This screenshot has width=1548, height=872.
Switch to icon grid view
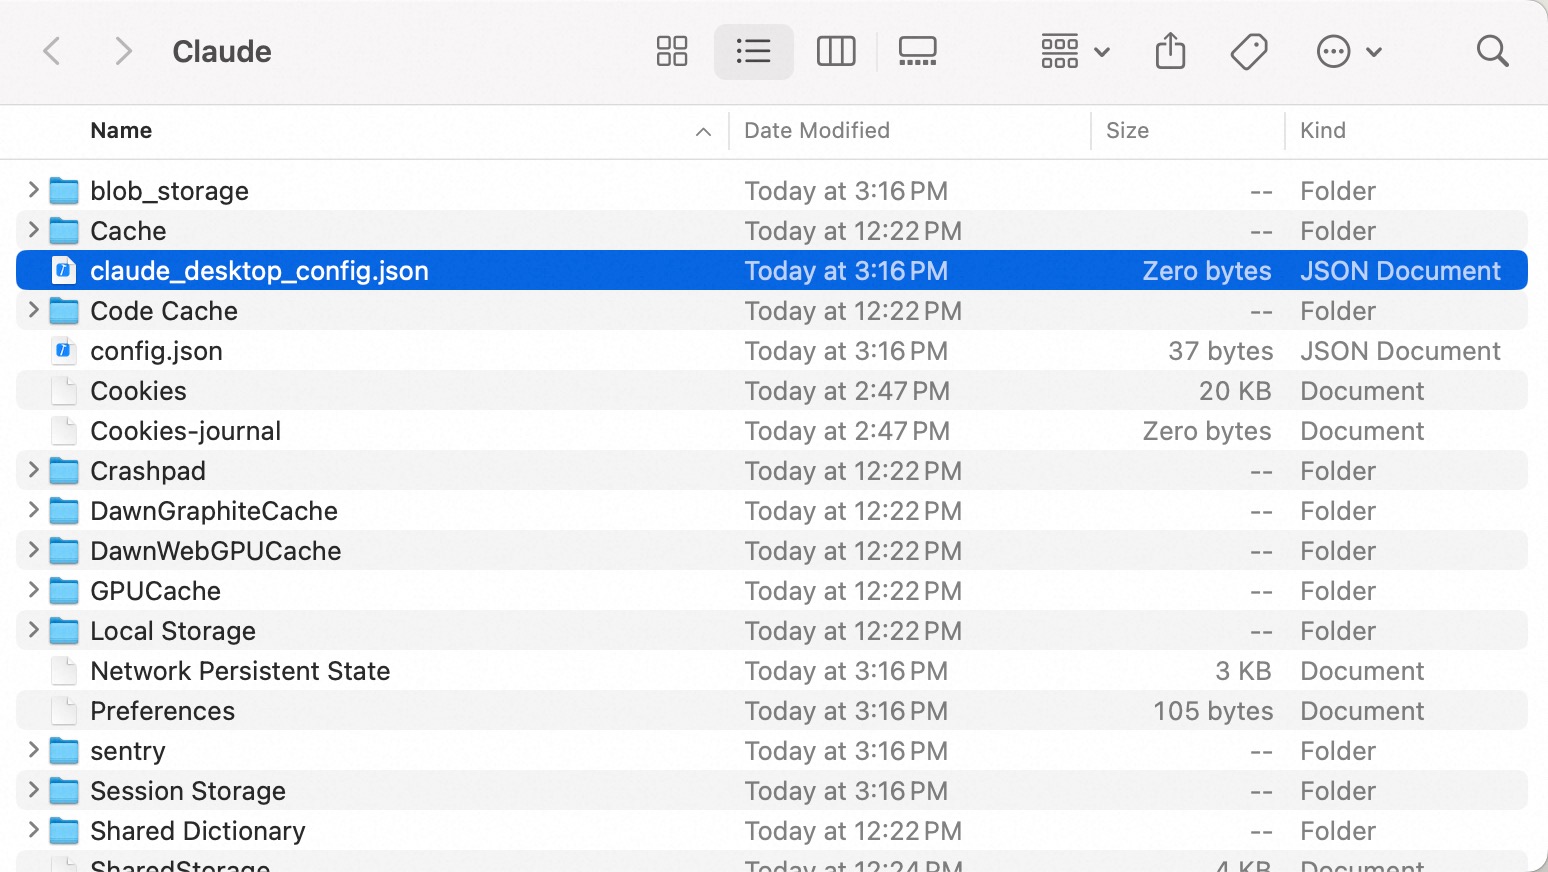click(x=672, y=51)
